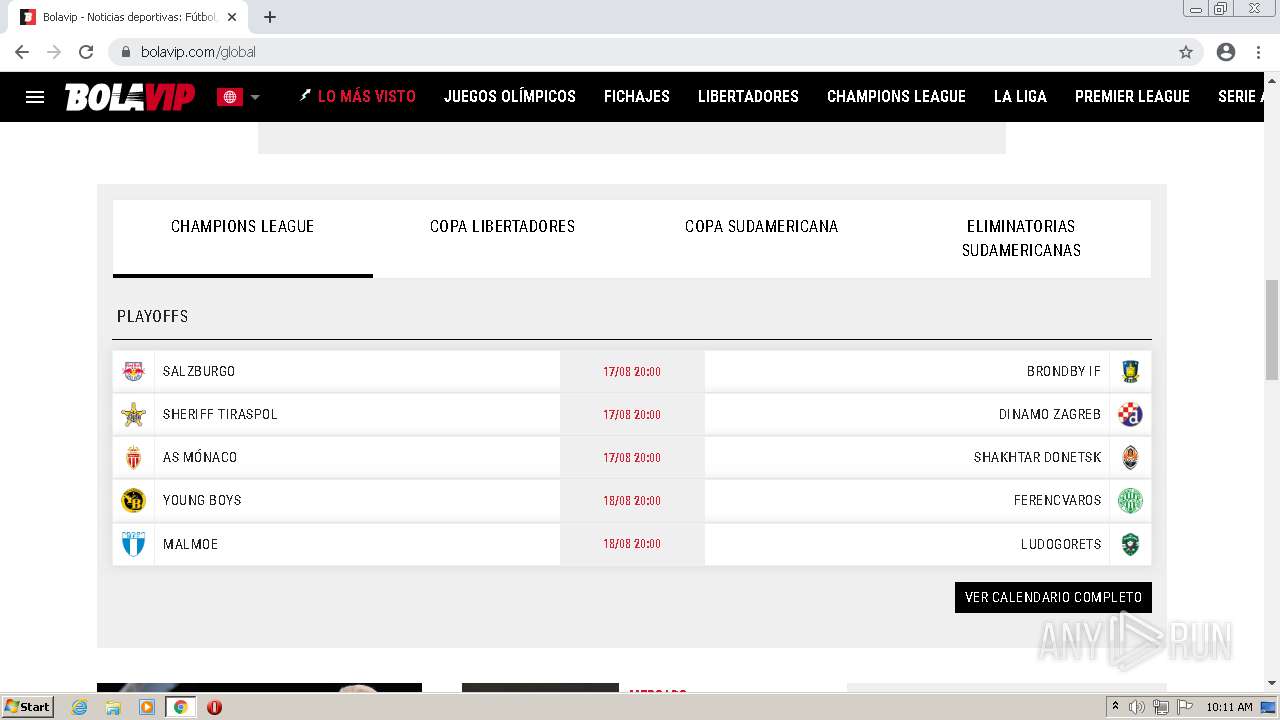This screenshot has width=1280, height=720.
Task: Click the scrollbar down arrow
Action: pos(1272,683)
